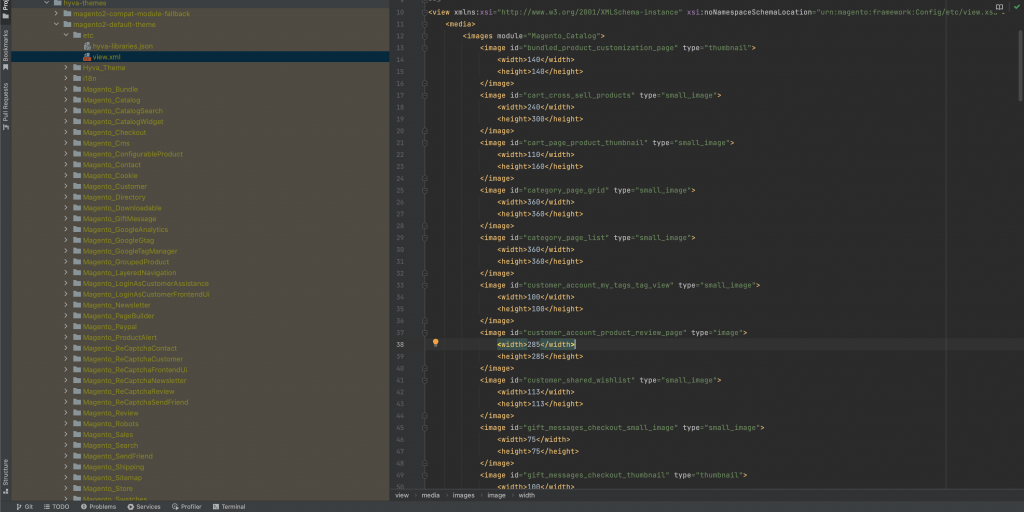Select Magento_ProductAlert in the tree
The image size is (1024, 512).
[120, 338]
